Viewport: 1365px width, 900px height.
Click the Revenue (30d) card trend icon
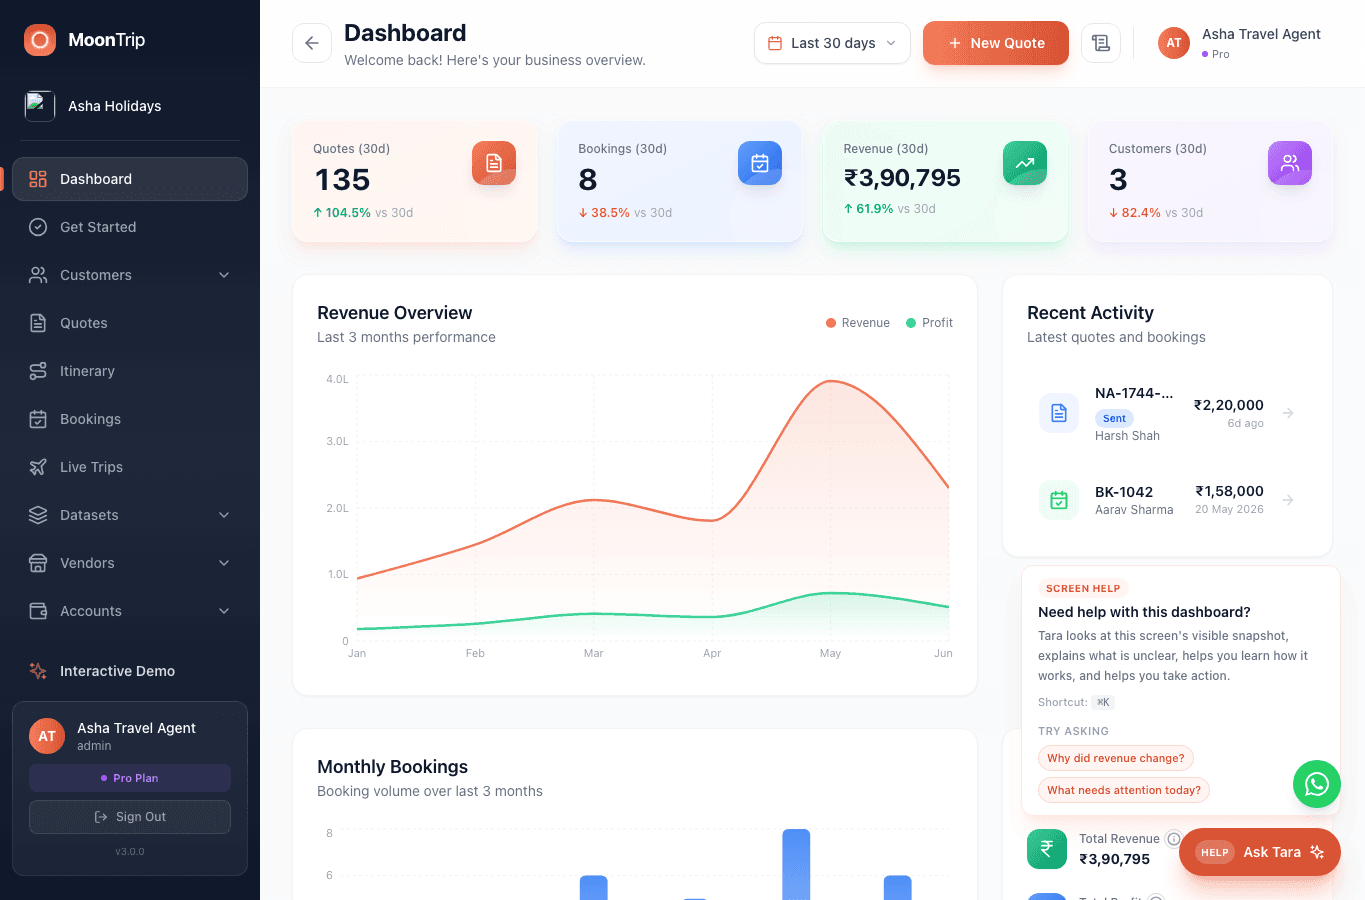[x=1025, y=163]
